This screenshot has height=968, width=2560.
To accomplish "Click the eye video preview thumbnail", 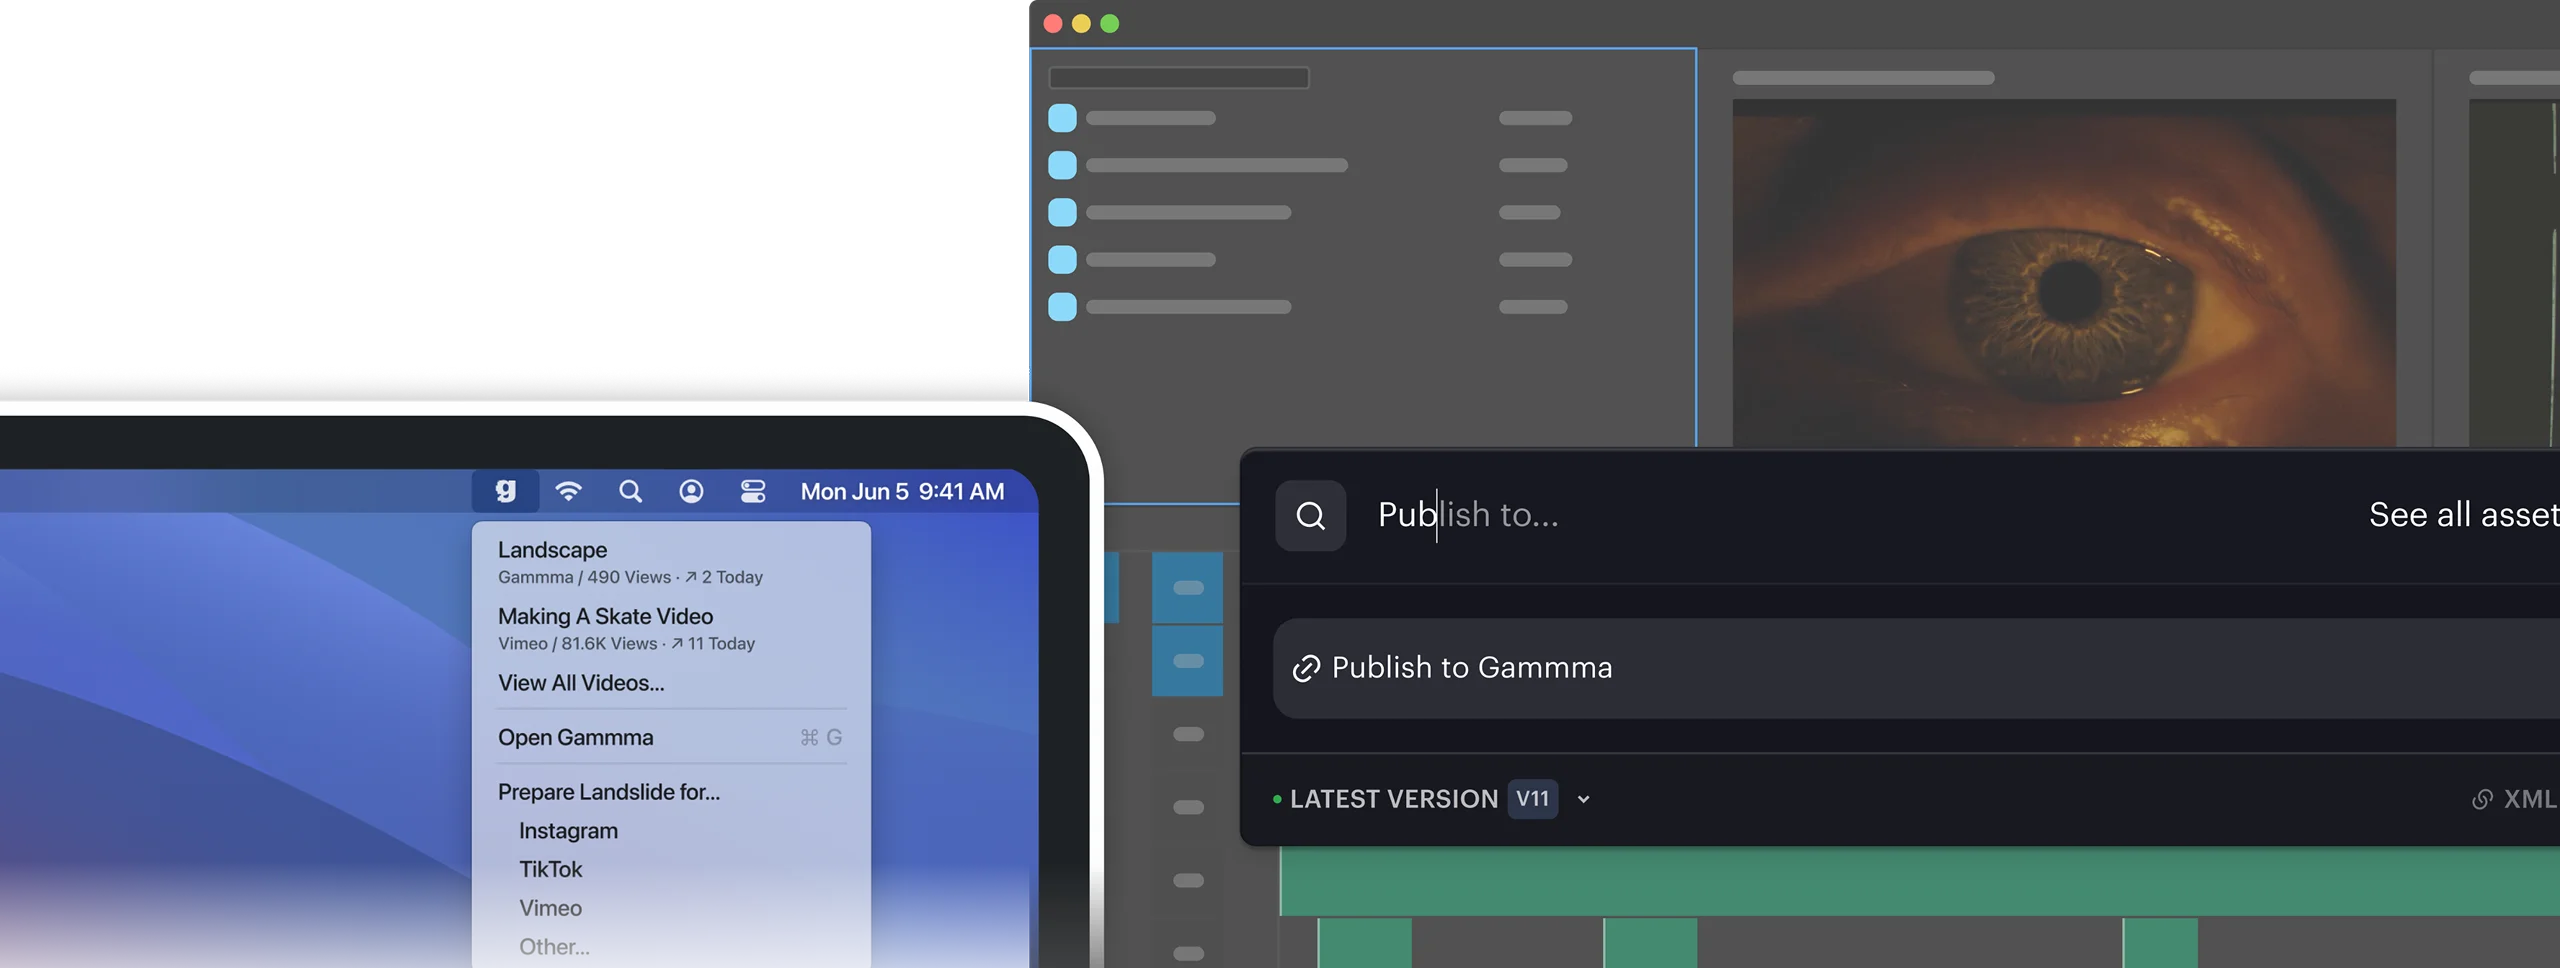I will click(x=2064, y=272).
